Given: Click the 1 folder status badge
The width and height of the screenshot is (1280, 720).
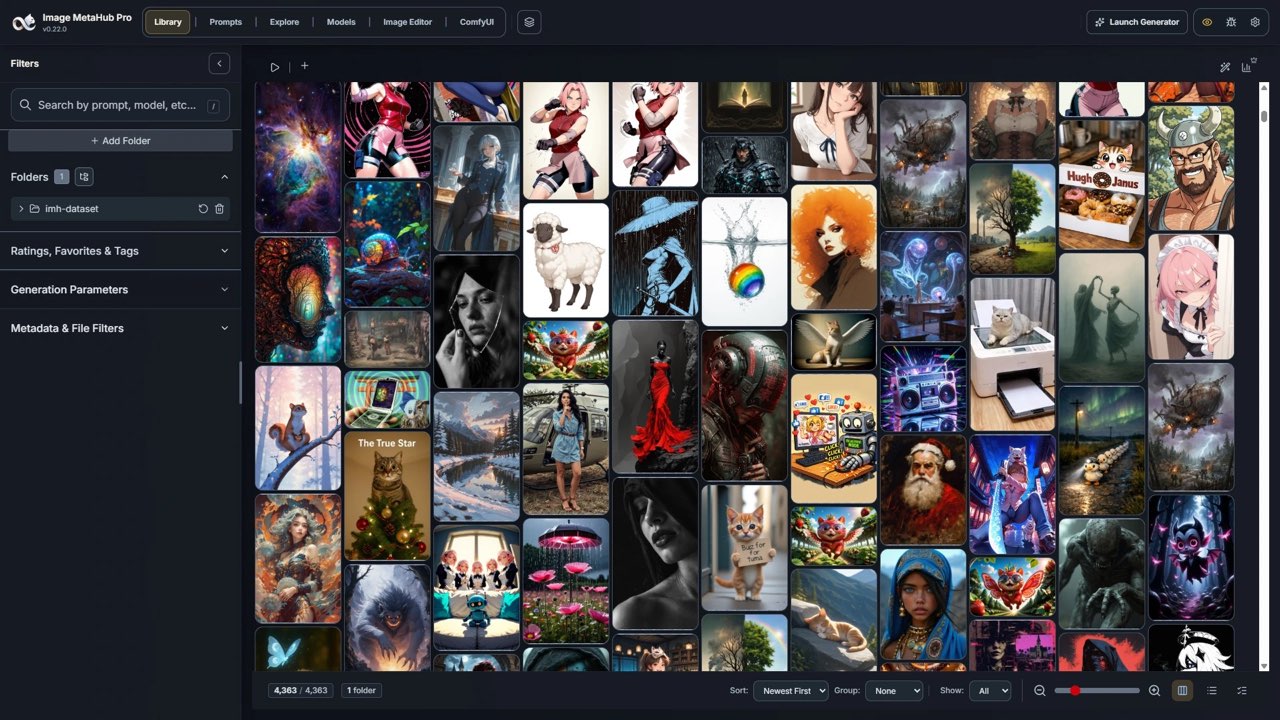Looking at the screenshot, I should click(x=361, y=691).
